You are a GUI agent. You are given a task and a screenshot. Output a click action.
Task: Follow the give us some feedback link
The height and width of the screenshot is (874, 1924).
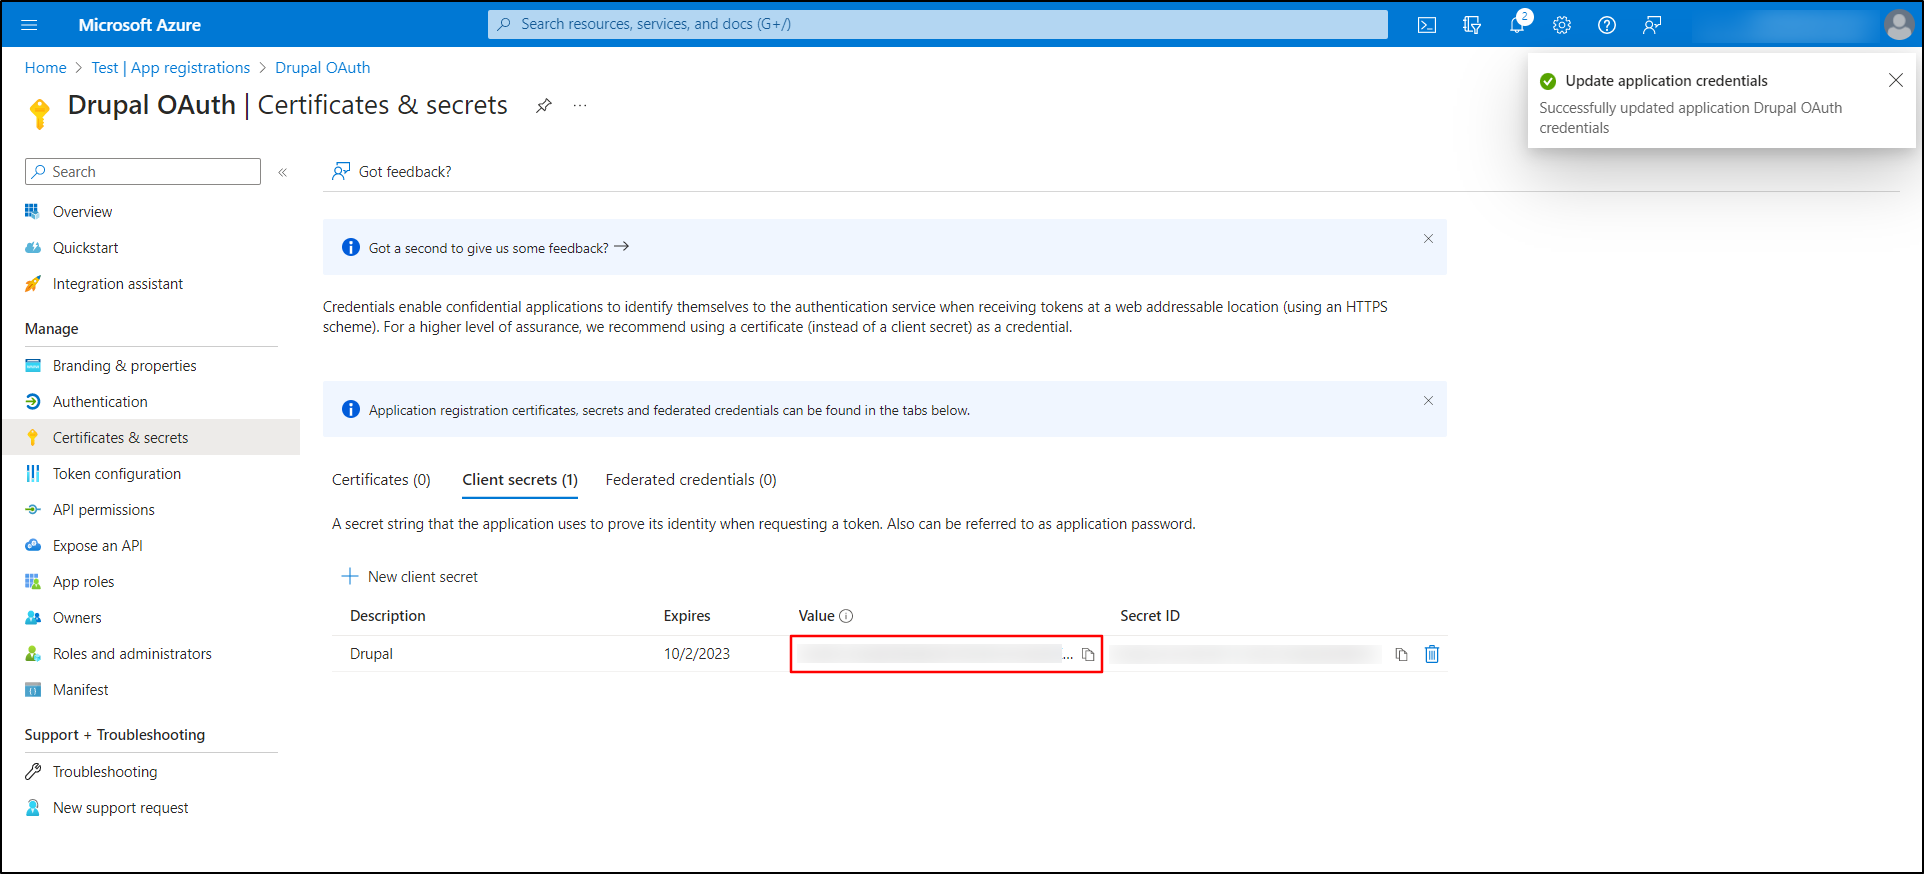point(499,248)
